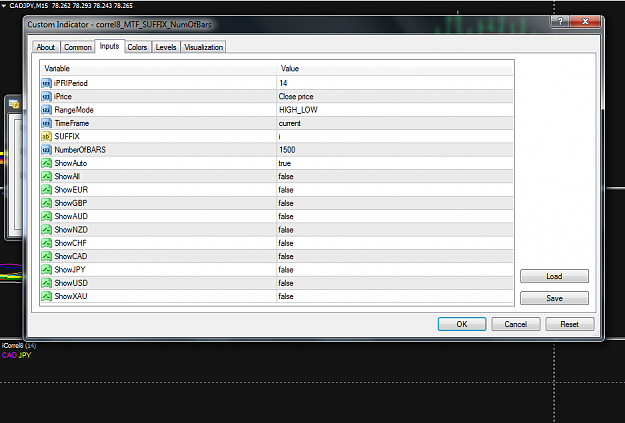Click the Load button
The width and height of the screenshot is (625, 423).
coord(554,276)
